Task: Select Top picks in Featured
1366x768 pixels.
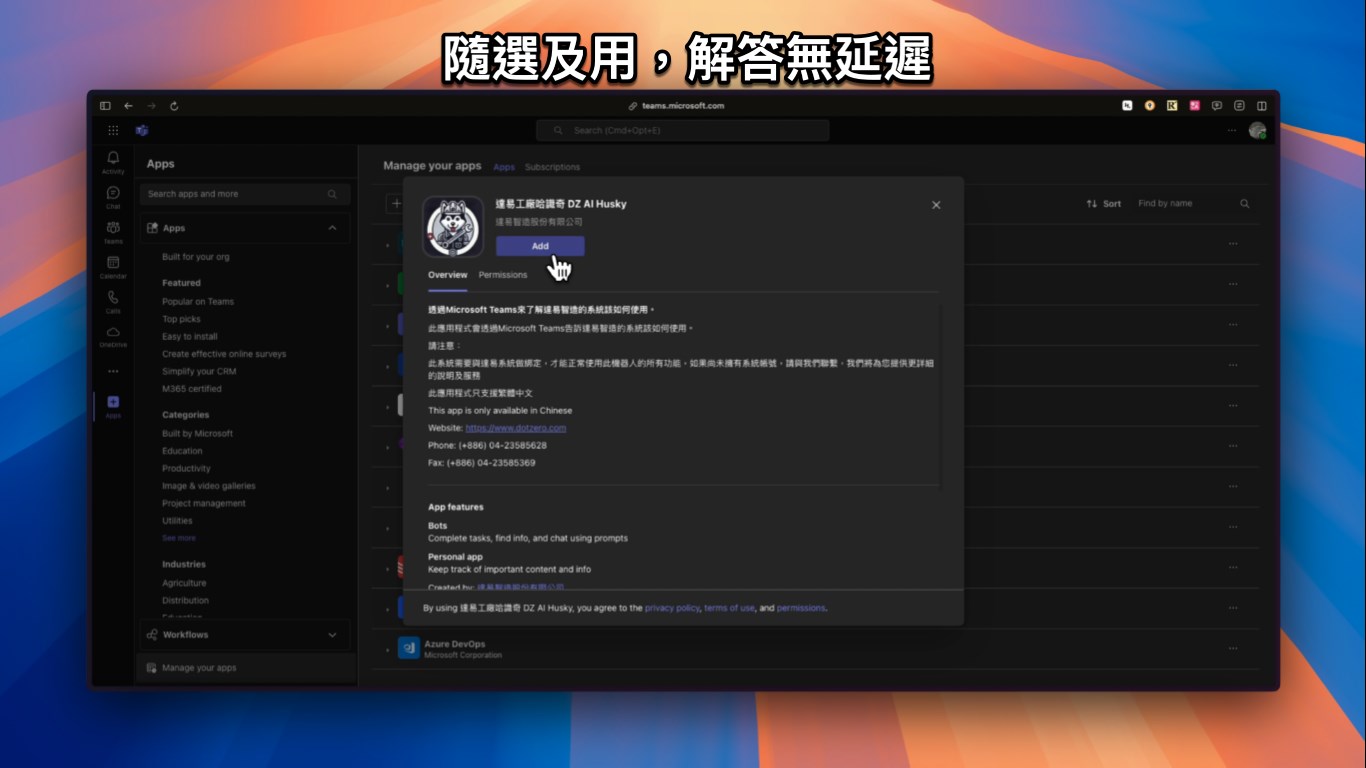Action: click(181, 319)
